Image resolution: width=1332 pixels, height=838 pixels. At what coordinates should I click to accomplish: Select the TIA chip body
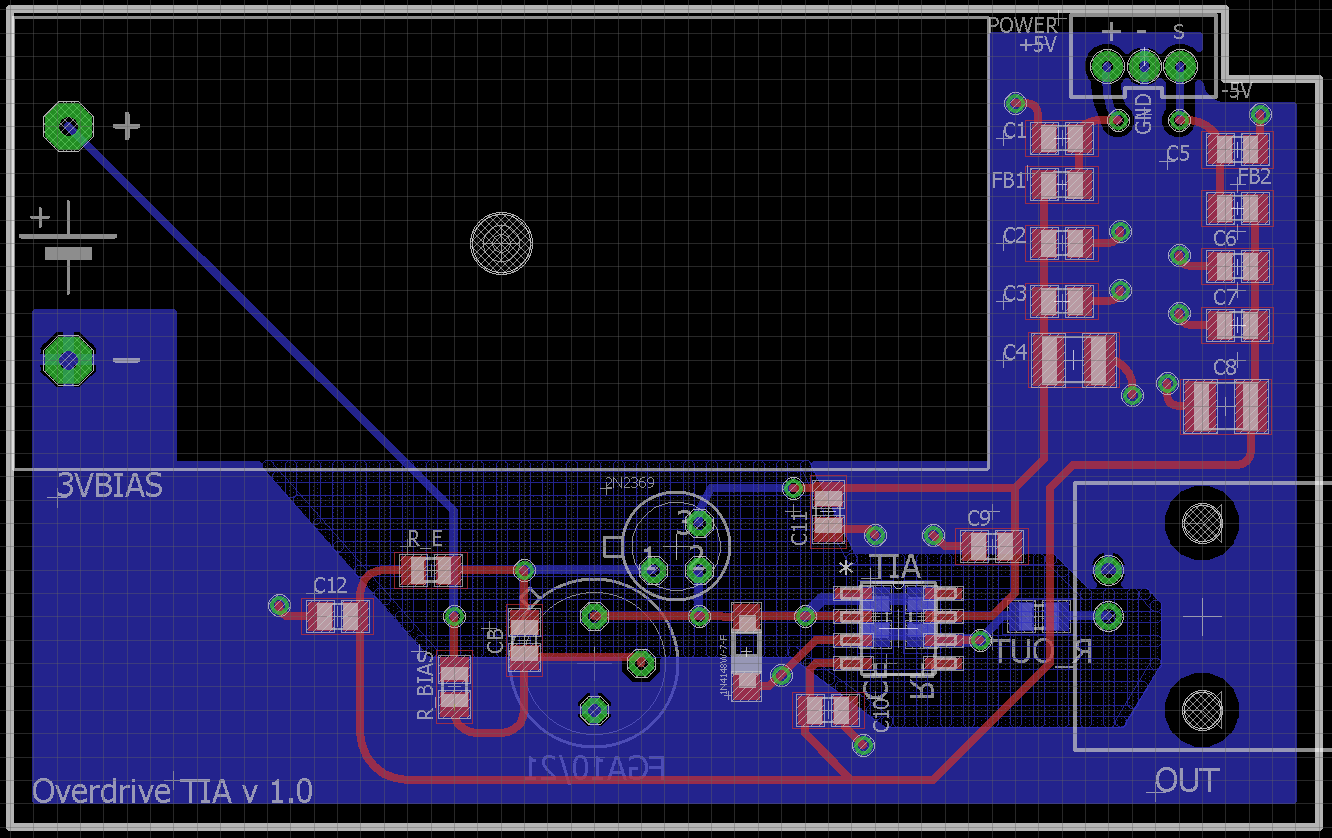[x=898, y=627]
